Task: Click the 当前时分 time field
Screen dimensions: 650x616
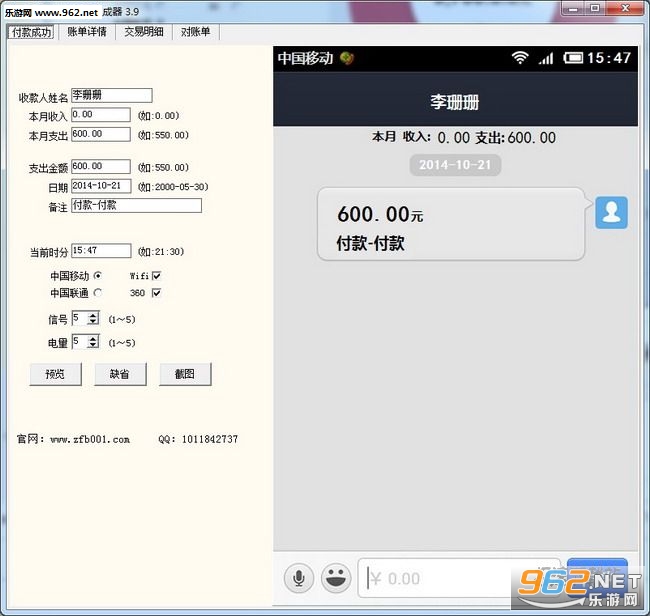Action: click(101, 251)
